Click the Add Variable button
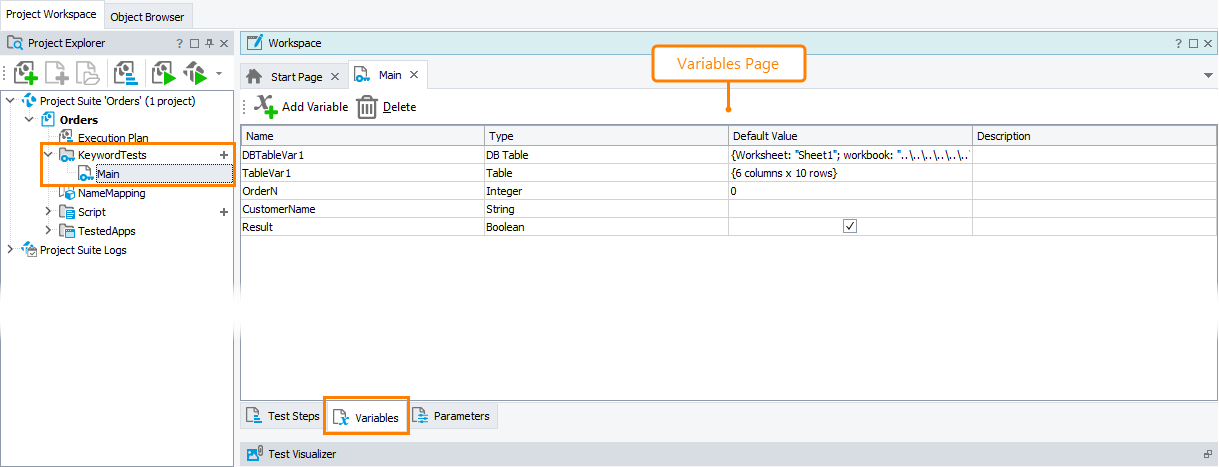 [x=301, y=107]
